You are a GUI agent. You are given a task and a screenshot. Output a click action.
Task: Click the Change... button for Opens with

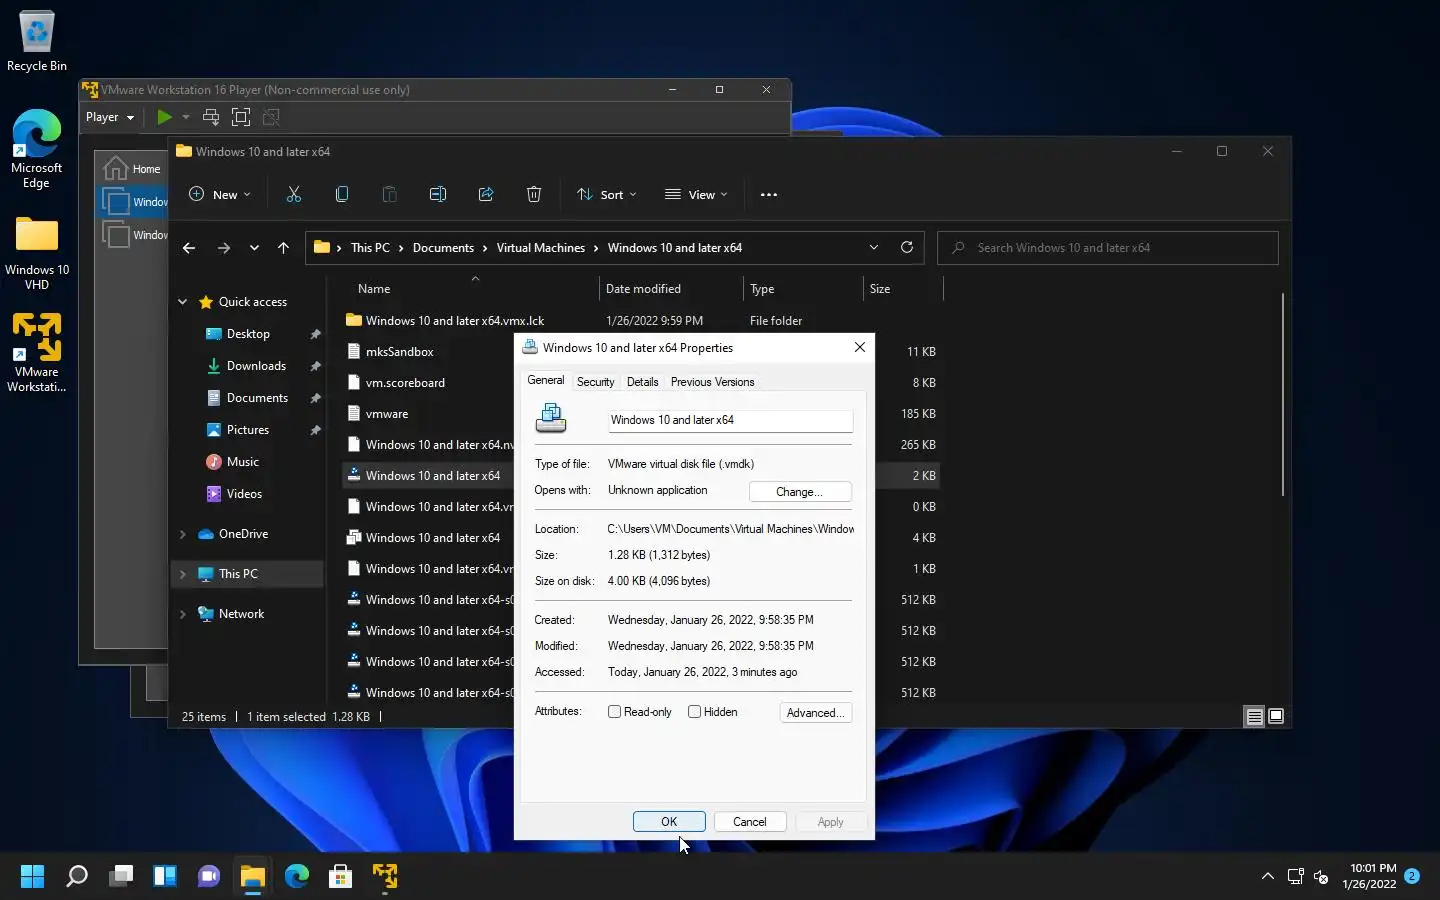pyautogui.click(x=800, y=492)
